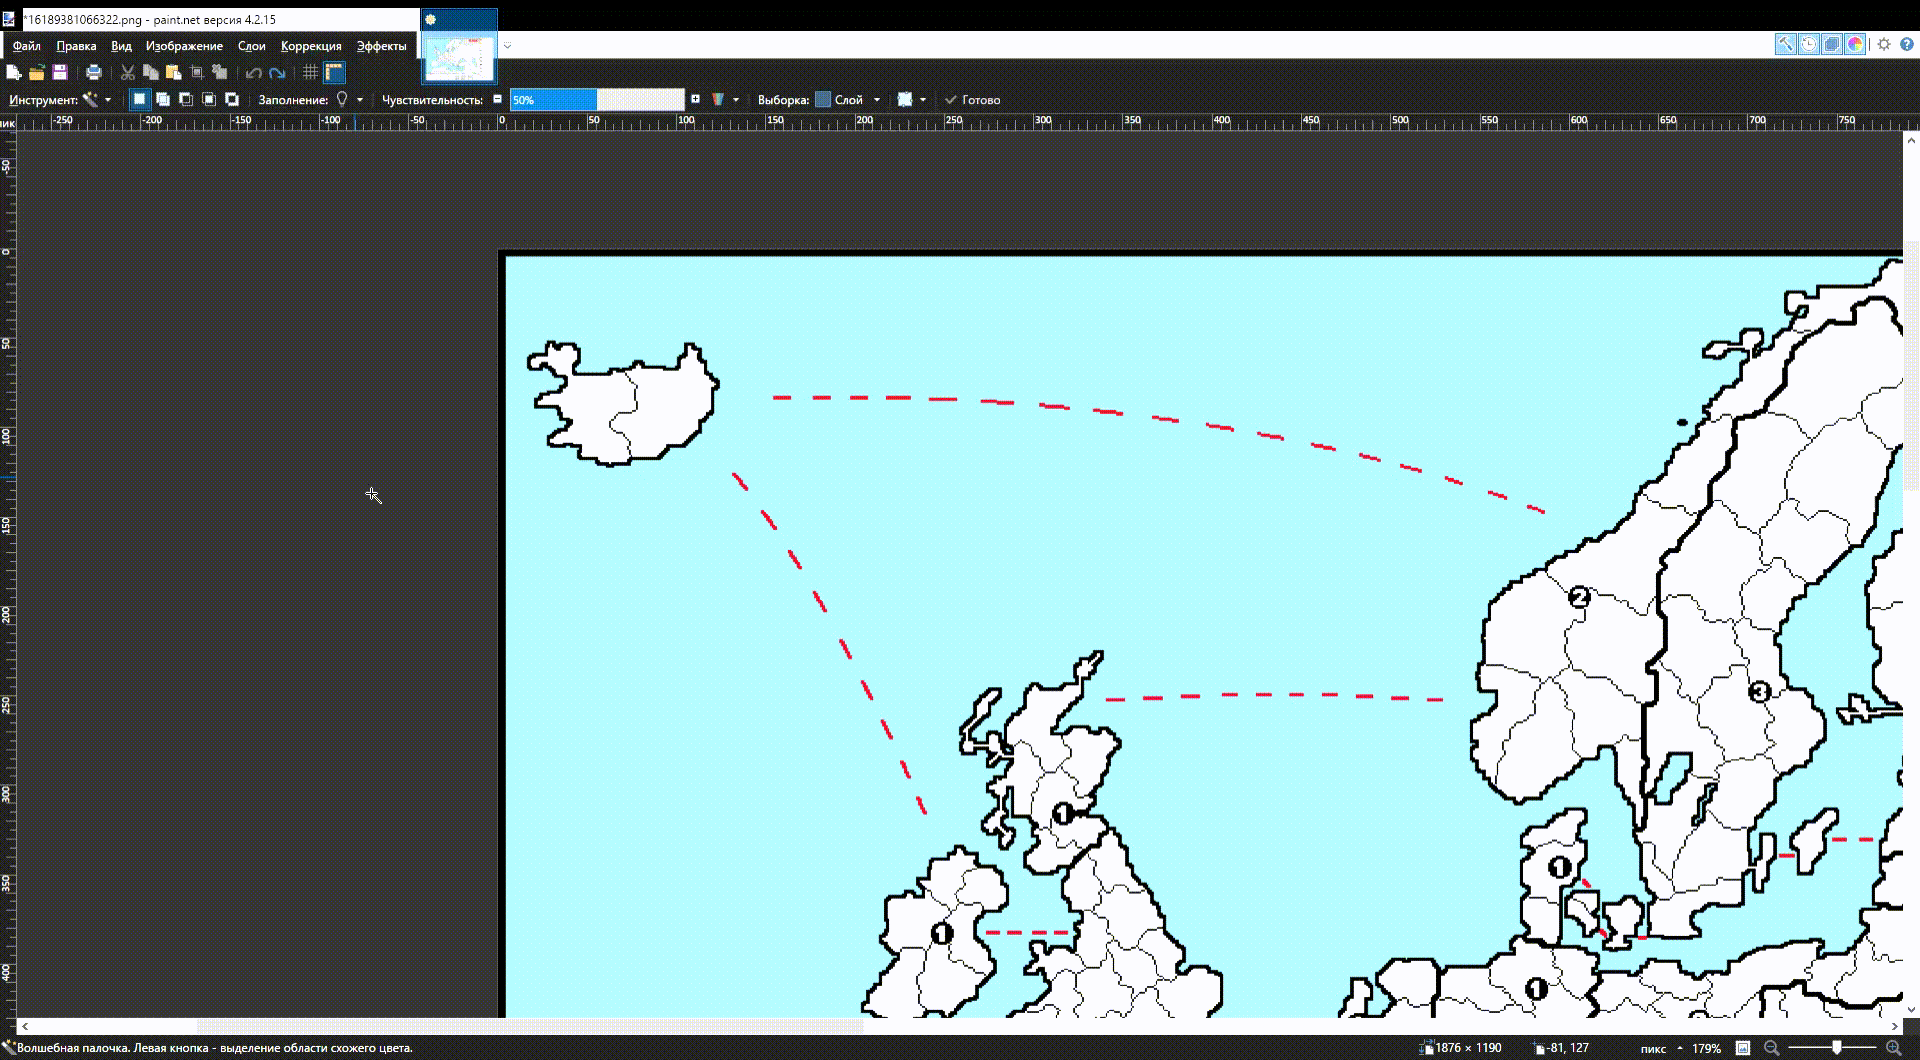Select Invert (xor) selection mode
The image size is (1920, 1060).
[231, 99]
